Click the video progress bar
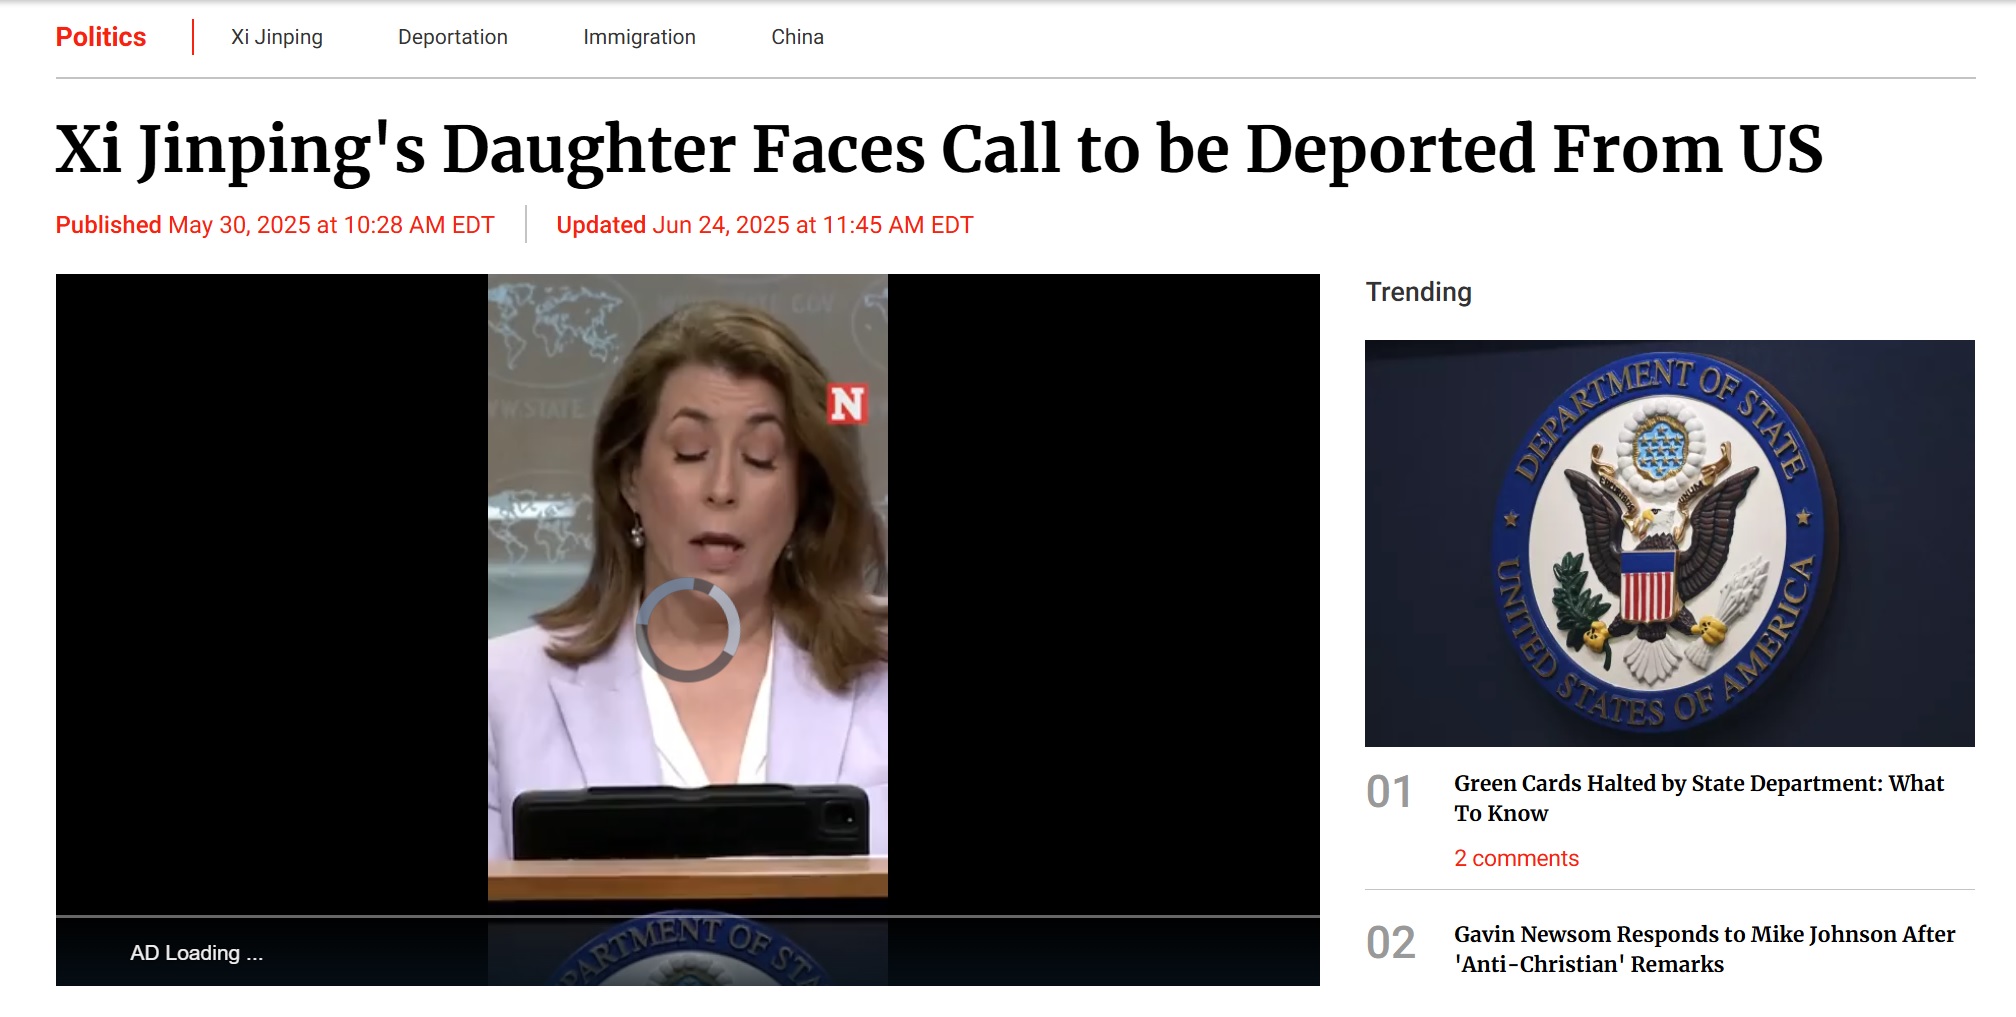Viewport: 2016px width, 1017px height. [x=688, y=916]
